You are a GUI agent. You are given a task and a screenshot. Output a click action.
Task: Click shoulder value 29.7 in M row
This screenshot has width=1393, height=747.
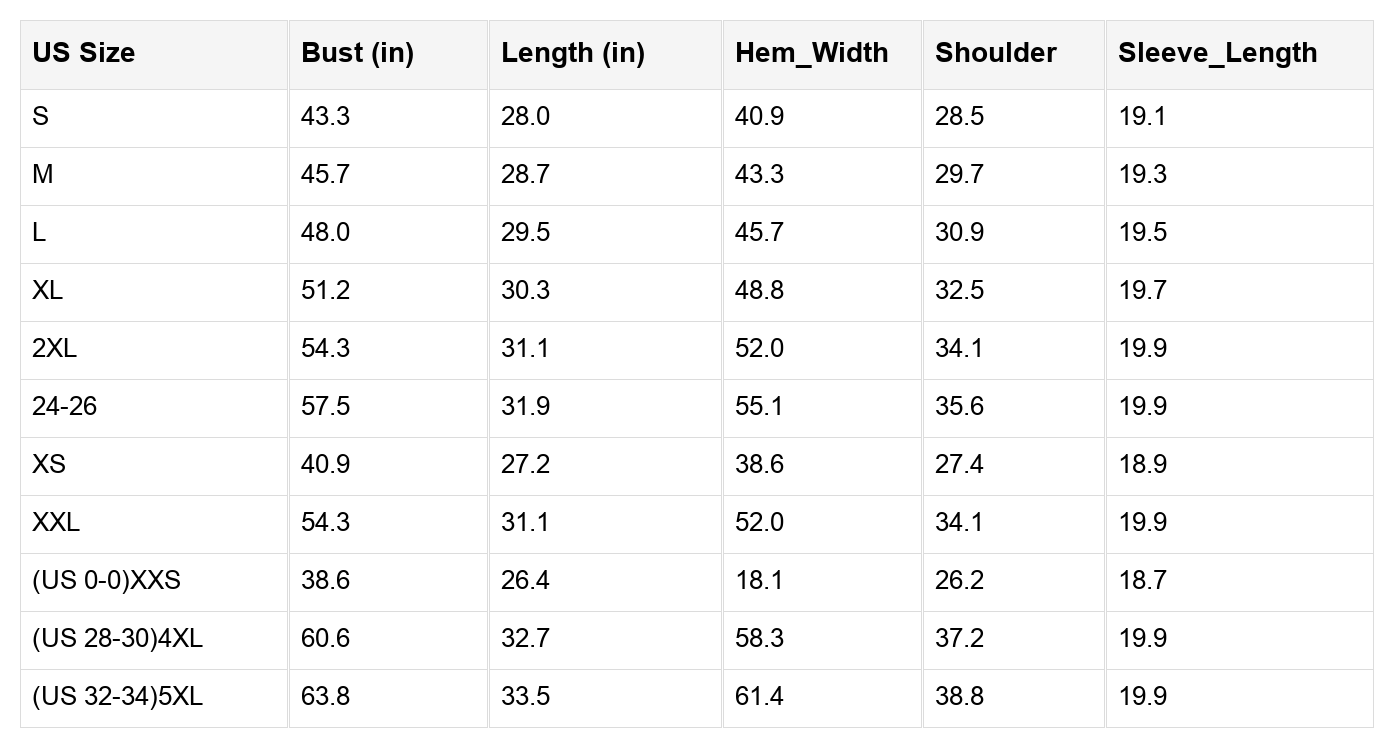959,174
